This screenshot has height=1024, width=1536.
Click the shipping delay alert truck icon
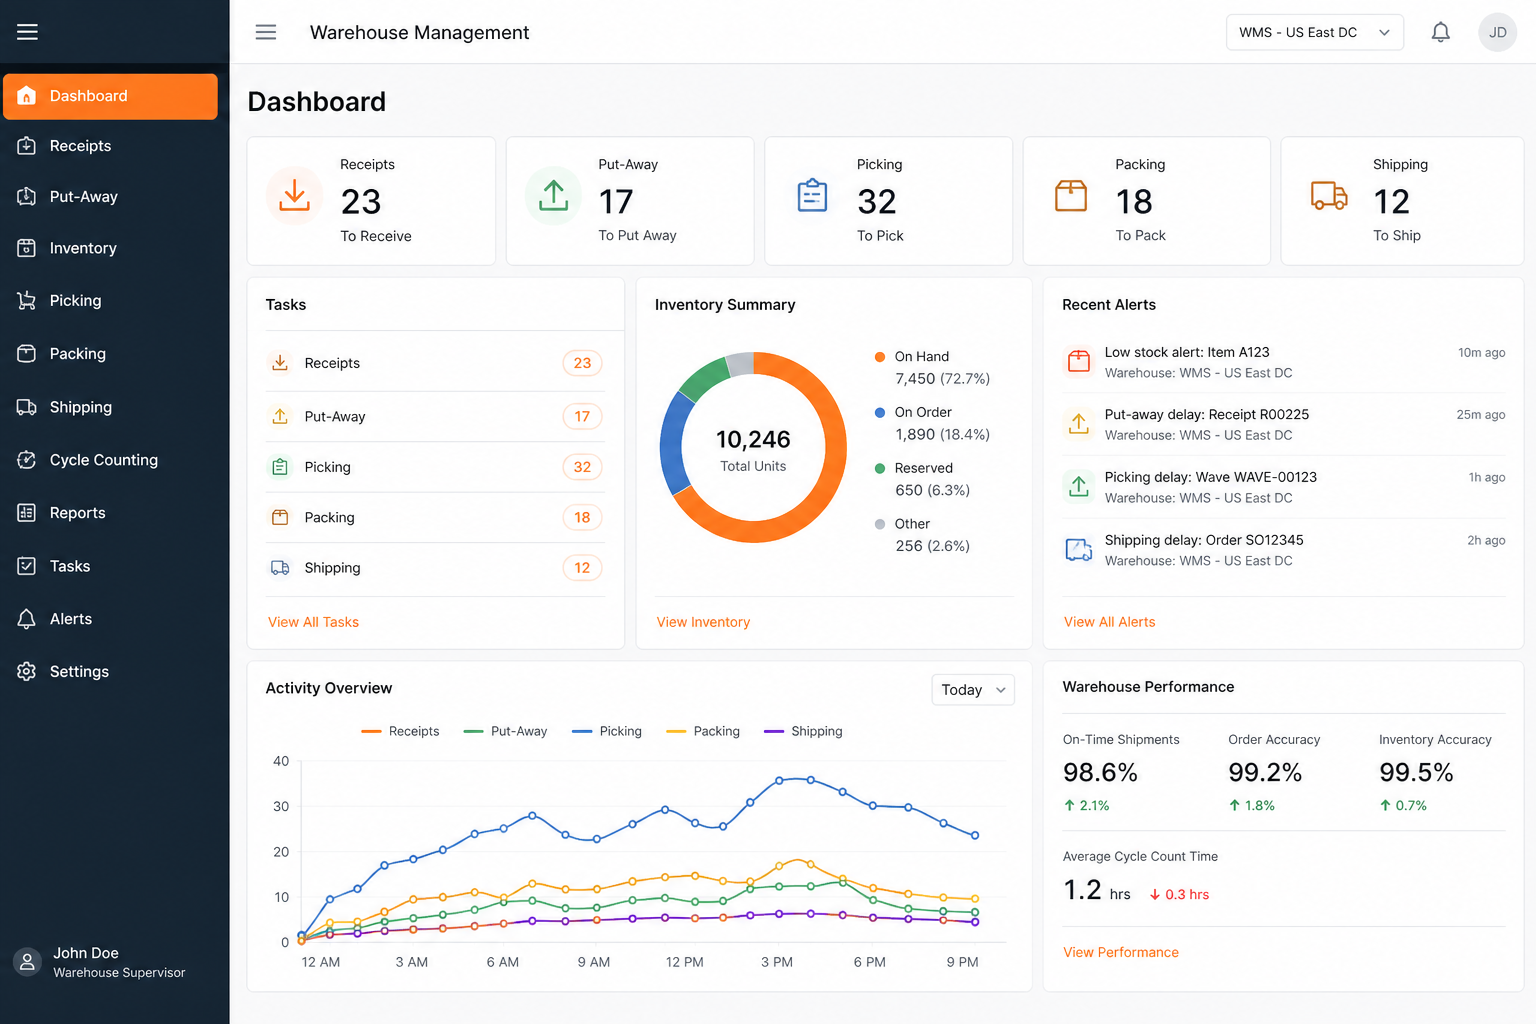[x=1079, y=549]
